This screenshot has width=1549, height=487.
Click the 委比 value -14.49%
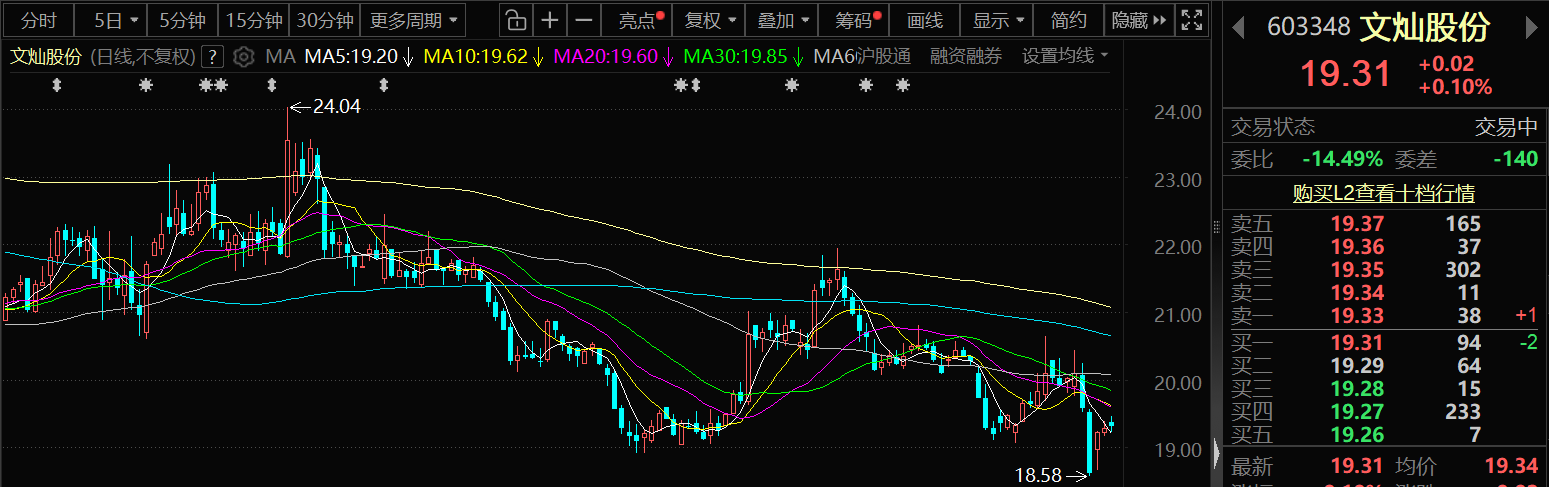click(1342, 158)
